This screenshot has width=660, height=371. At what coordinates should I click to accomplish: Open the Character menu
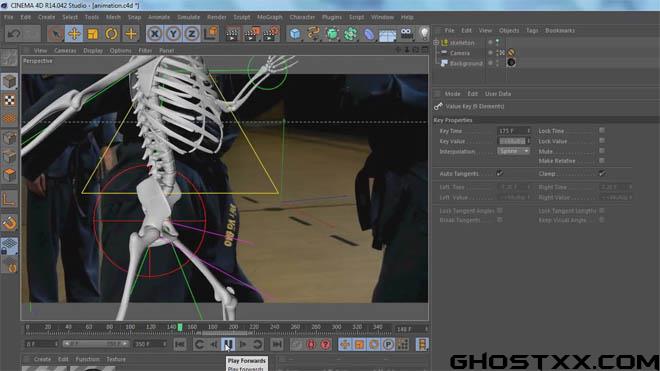point(302,17)
